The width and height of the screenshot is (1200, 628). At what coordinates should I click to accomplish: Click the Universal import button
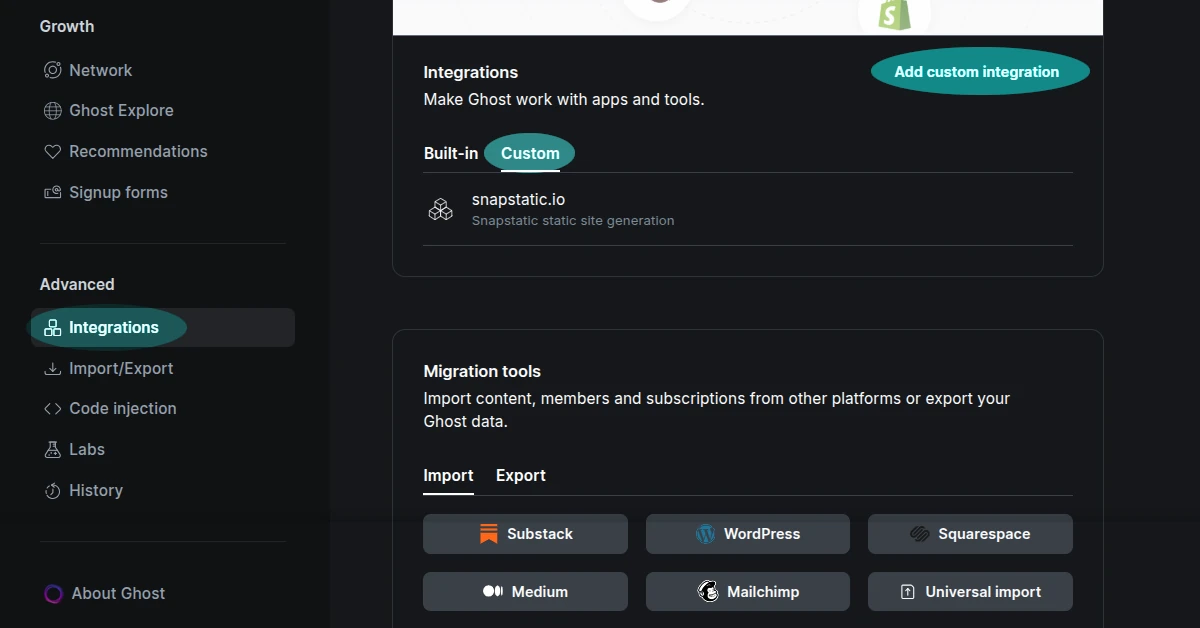[969, 591]
